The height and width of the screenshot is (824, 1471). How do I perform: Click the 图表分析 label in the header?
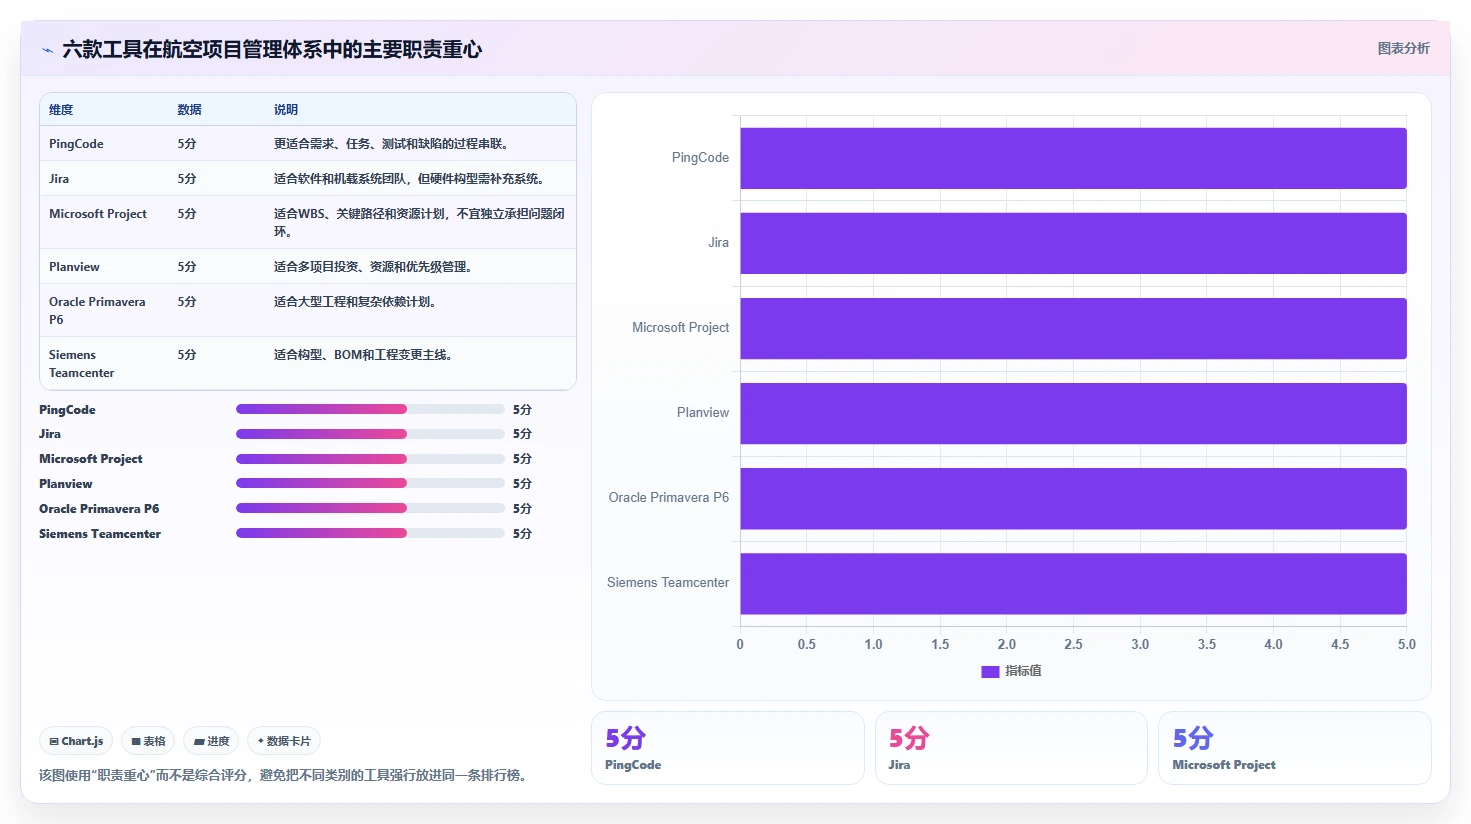pos(1403,48)
